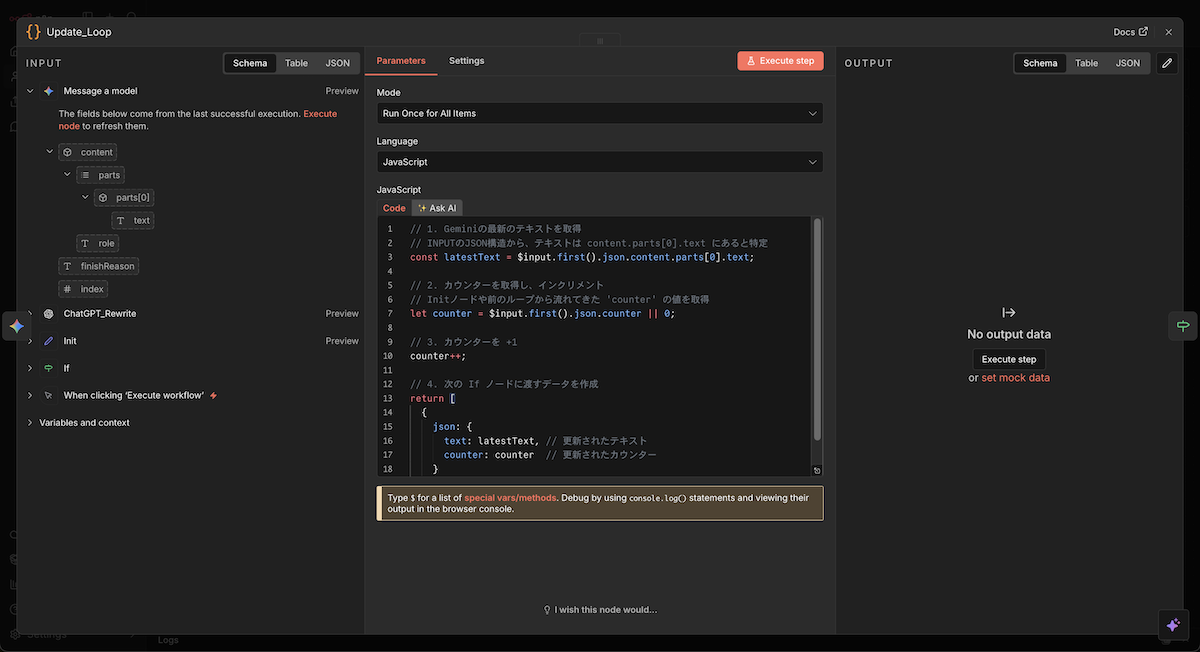Image resolution: width=1200 pixels, height=652 pixels.
Task: Click the set mock data link
Action: coord(1015,378)
